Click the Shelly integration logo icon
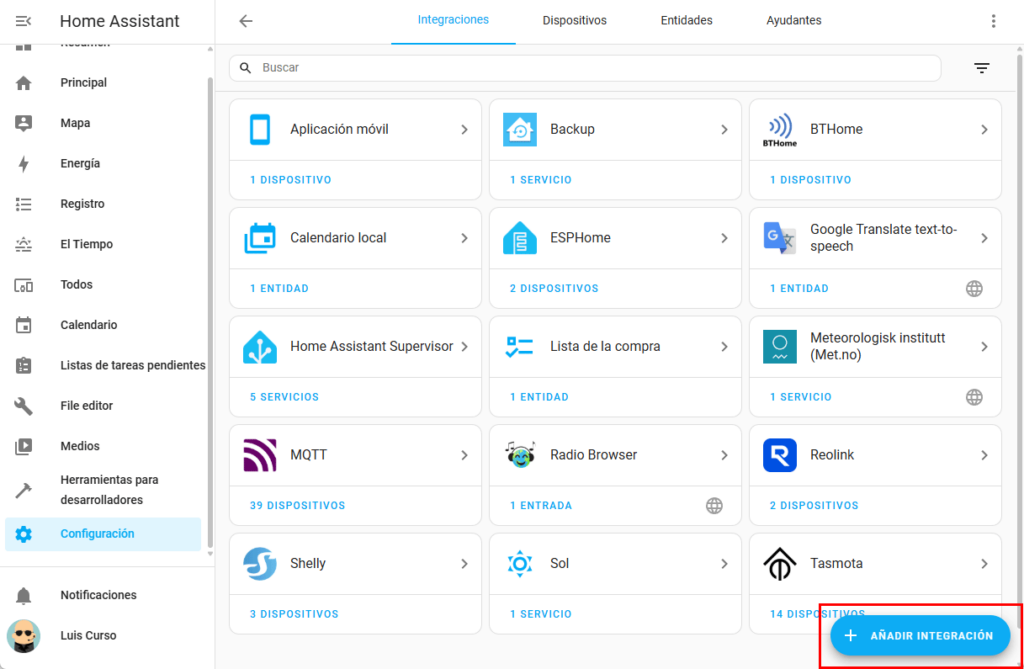The width and height of the screenshot is (1024, 669). [260, 563]
